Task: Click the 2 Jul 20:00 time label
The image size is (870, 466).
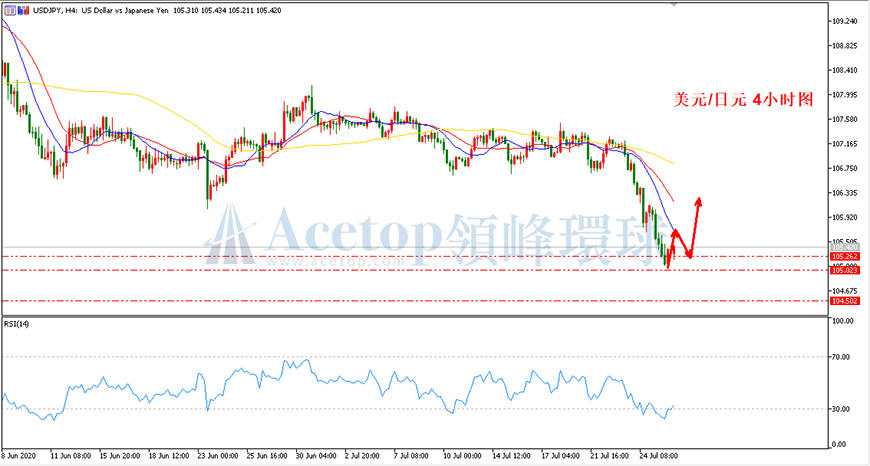Action: 363,455
